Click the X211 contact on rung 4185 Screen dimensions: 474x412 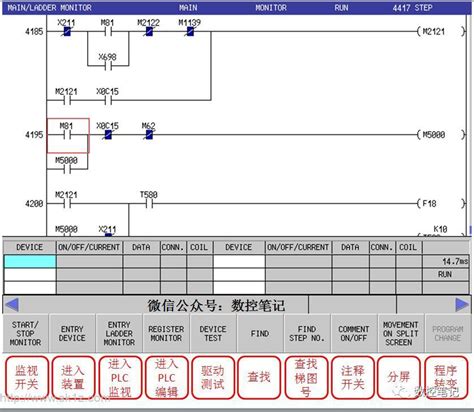[x=67, y=32]
